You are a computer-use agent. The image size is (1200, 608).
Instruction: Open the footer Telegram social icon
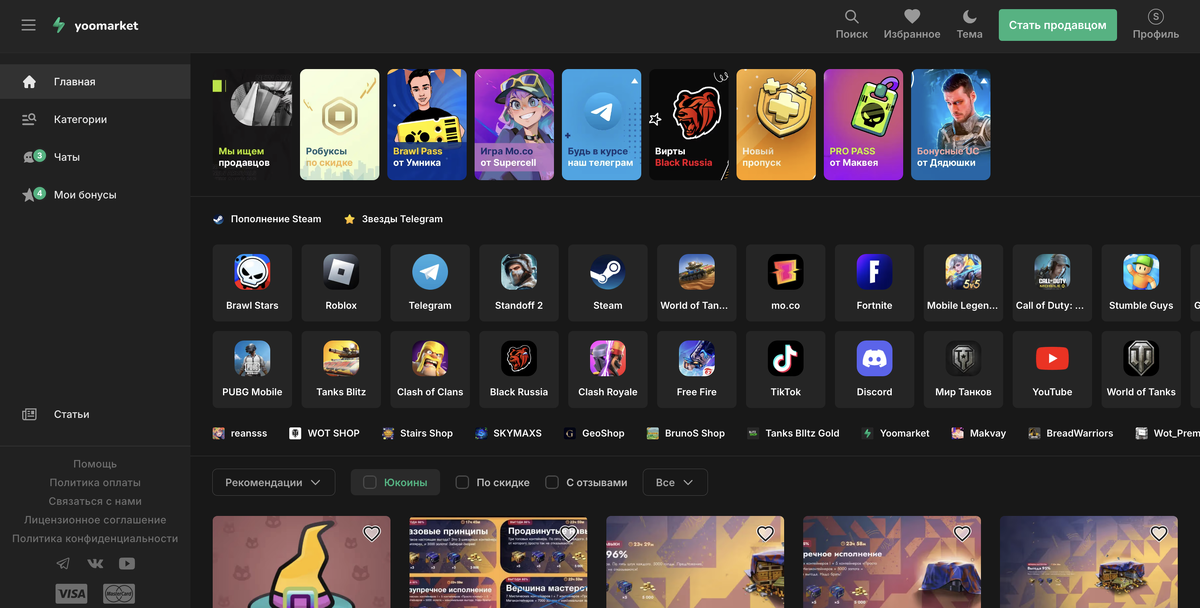63,563
